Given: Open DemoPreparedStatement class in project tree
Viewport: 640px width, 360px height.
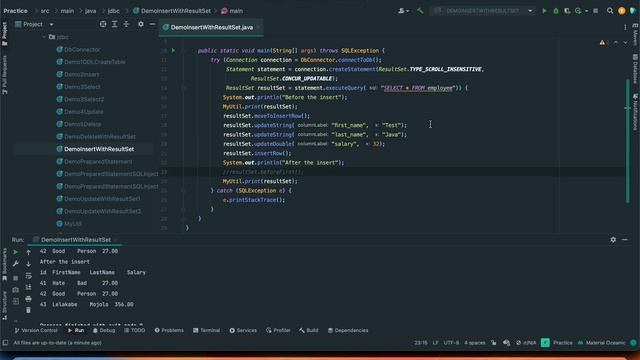Looking at the screenshot, I should pos(98,162).
